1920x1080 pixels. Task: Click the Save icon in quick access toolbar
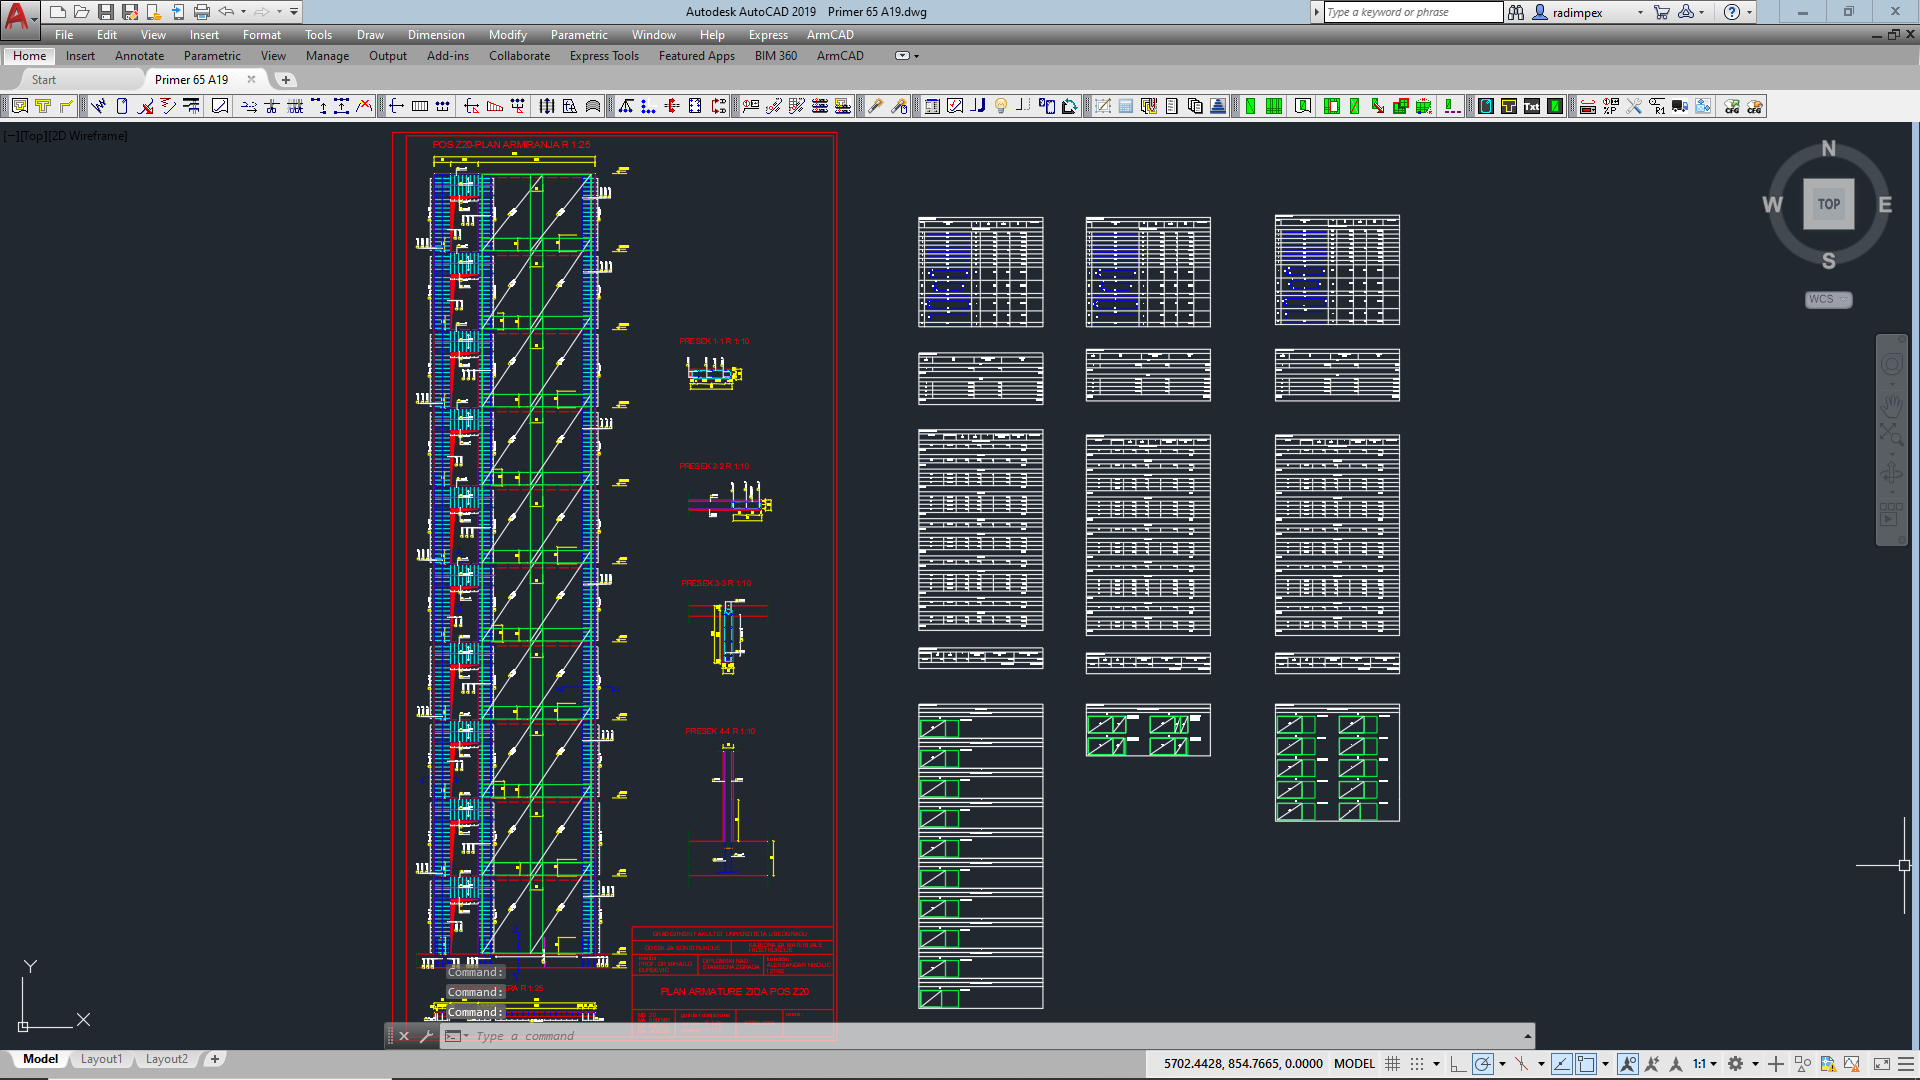(105, 12)
